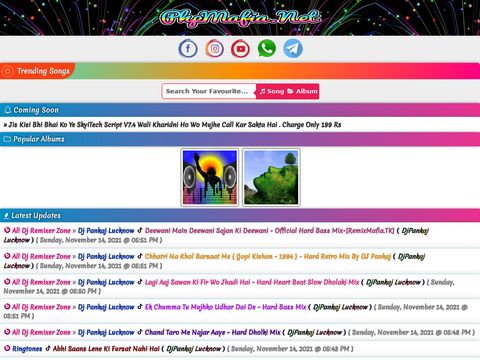Open the Facebook social icon
This screenshot has height=360, width=480.
coord(188,49)
